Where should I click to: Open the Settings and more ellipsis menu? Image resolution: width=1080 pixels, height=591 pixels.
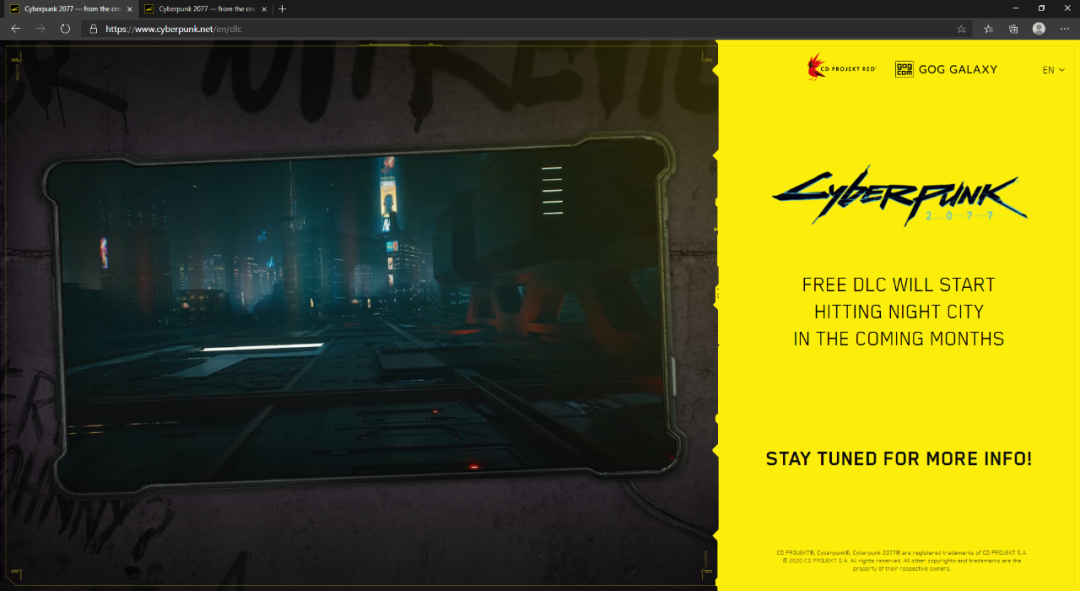pyautogui.click(x=1064, y=29)
